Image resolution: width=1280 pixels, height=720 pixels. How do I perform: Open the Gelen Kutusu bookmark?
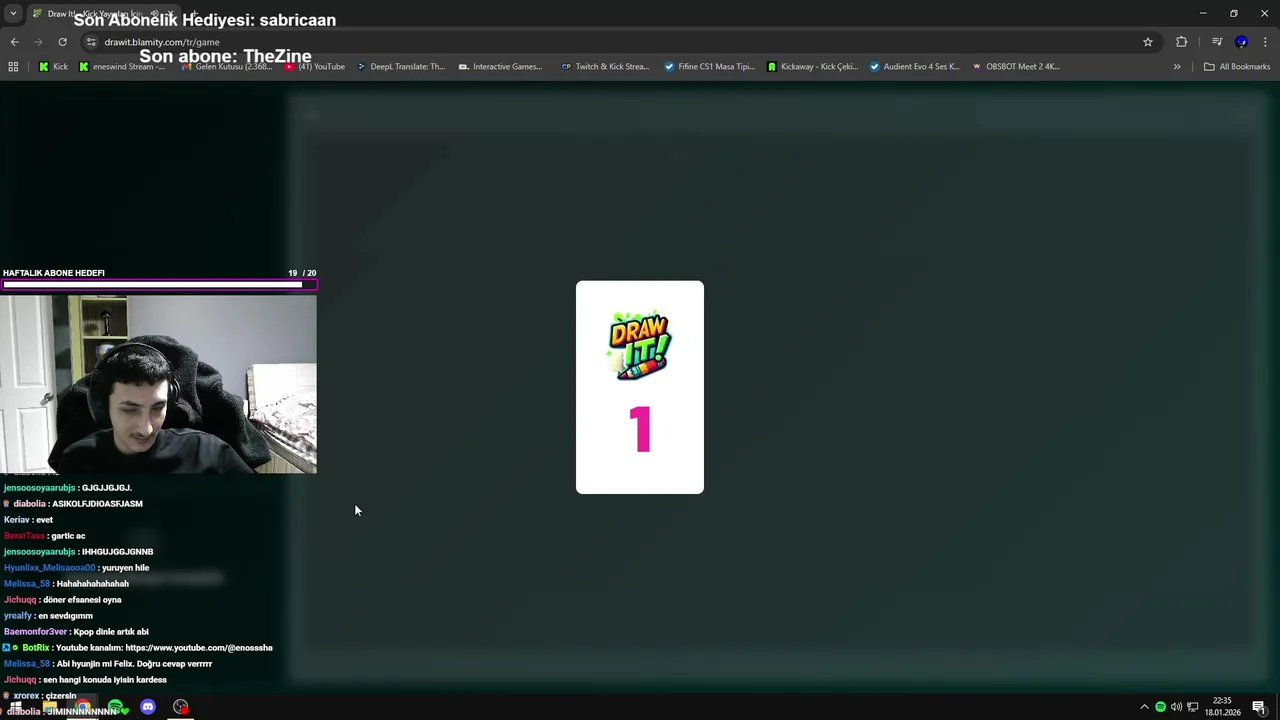(x=227, y=67)
